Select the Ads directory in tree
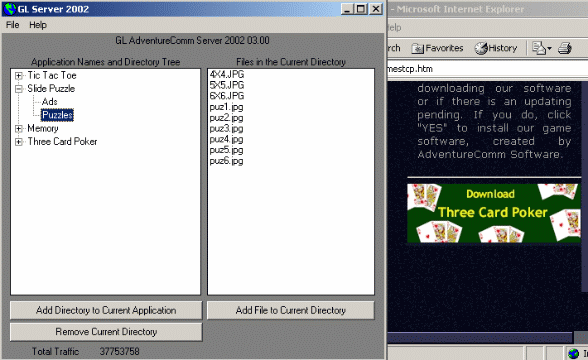Image resolution: width=588 pixels, height=360 pixels. [x=50, y=102]
